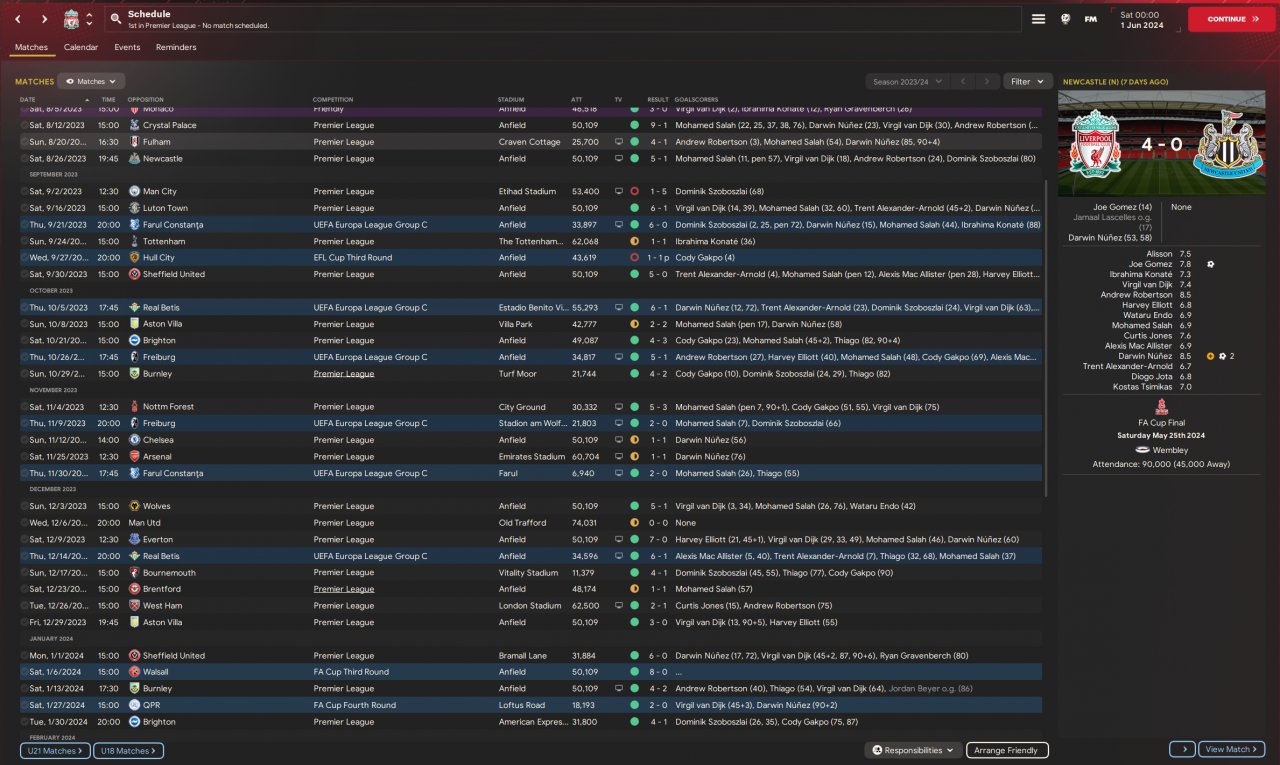Image resolution: width=1280 pixels, height=765 pixels.
Task: Go to next season with right arrow
Action: click(x=987, y=81)
